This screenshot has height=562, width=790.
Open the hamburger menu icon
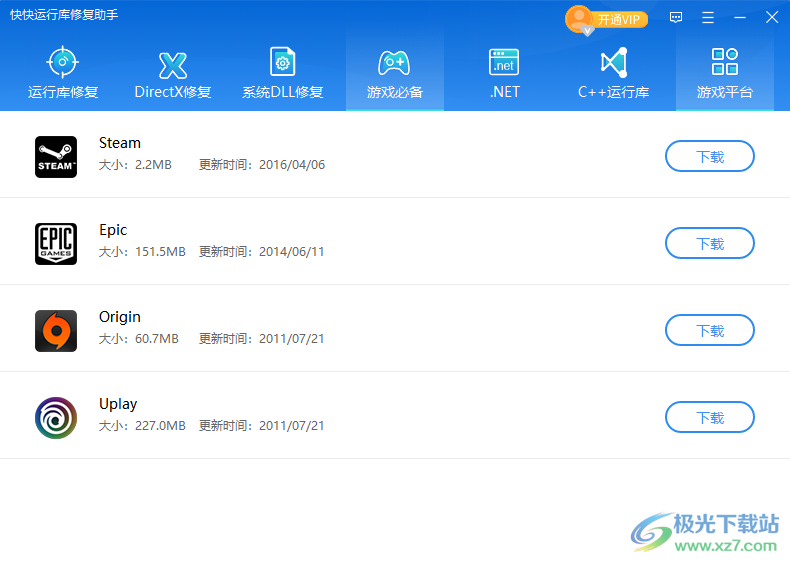pyautogui.click(x=708, y=18)
